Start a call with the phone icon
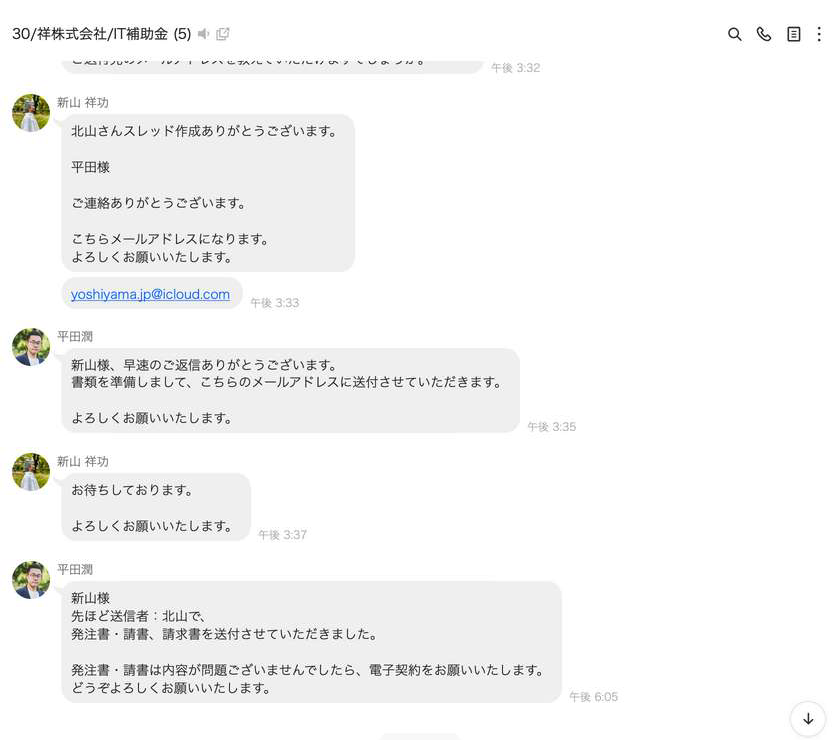 click(764, 34)
